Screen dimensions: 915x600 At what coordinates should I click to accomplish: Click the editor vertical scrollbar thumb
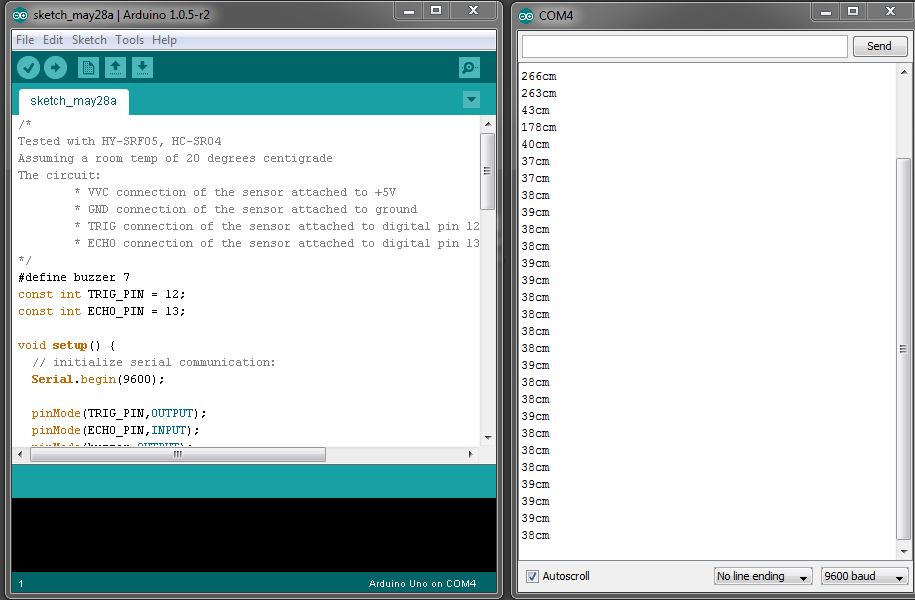pyautogui.click(x=487, y=171)
